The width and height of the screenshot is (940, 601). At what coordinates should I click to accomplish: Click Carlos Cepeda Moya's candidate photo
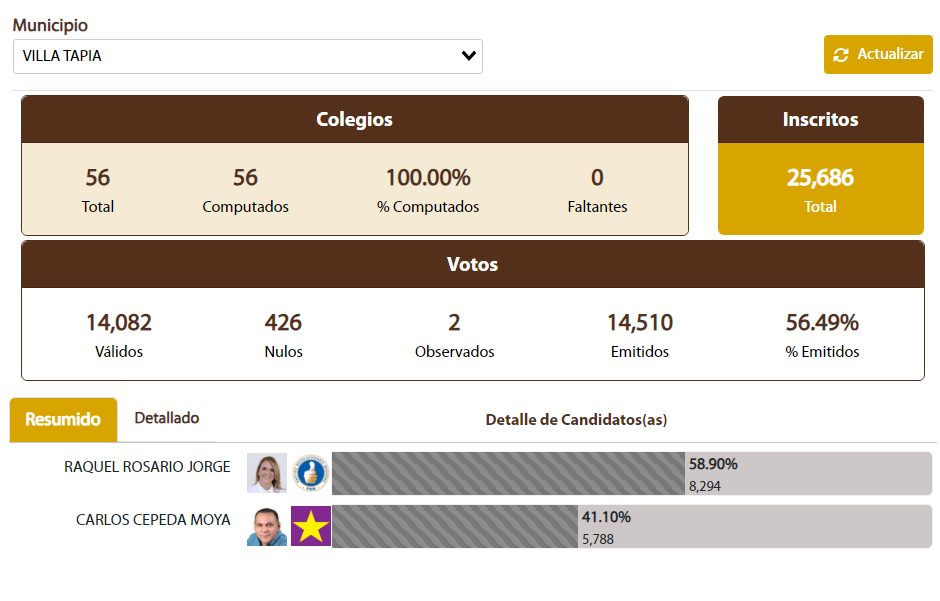(267, 526)
